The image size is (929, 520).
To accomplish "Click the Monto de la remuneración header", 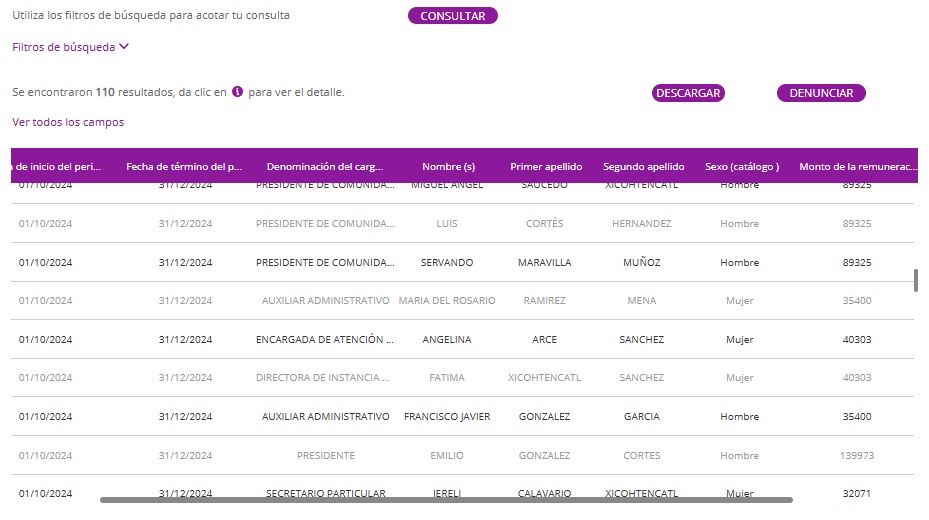I will [857, 167].
